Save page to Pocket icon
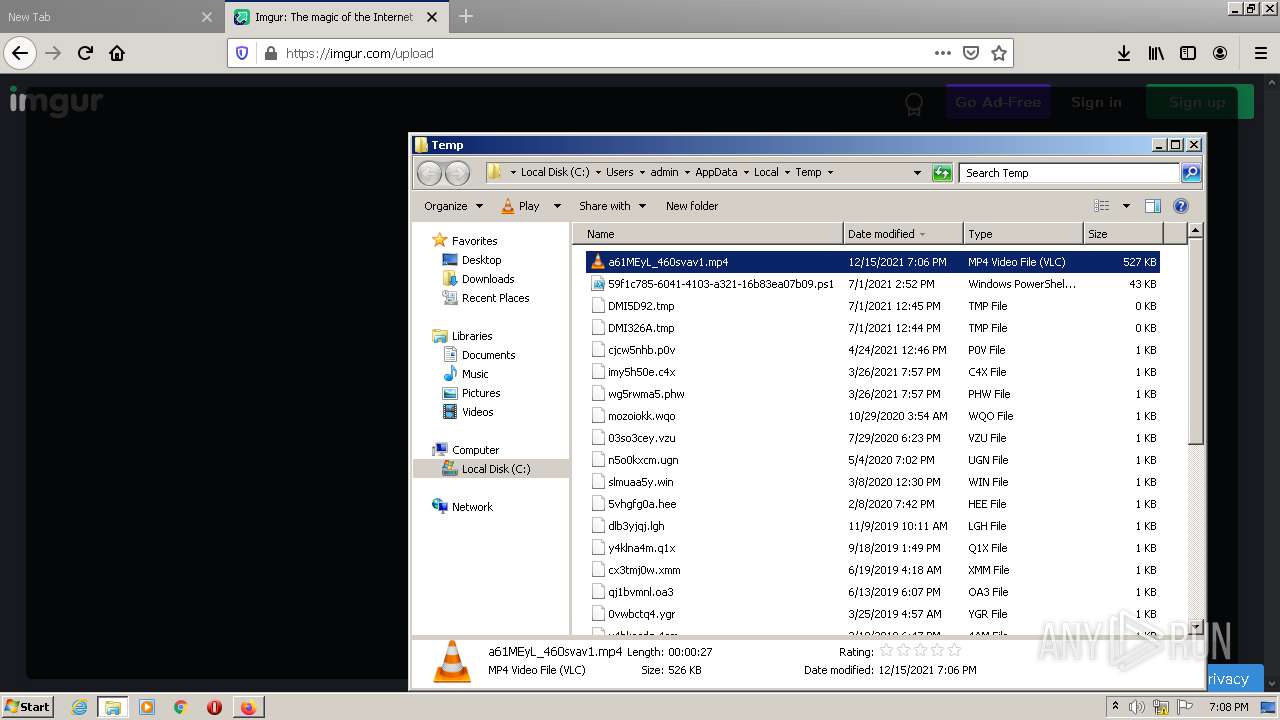Screen dimensions: 1280x720 (970, 53)
